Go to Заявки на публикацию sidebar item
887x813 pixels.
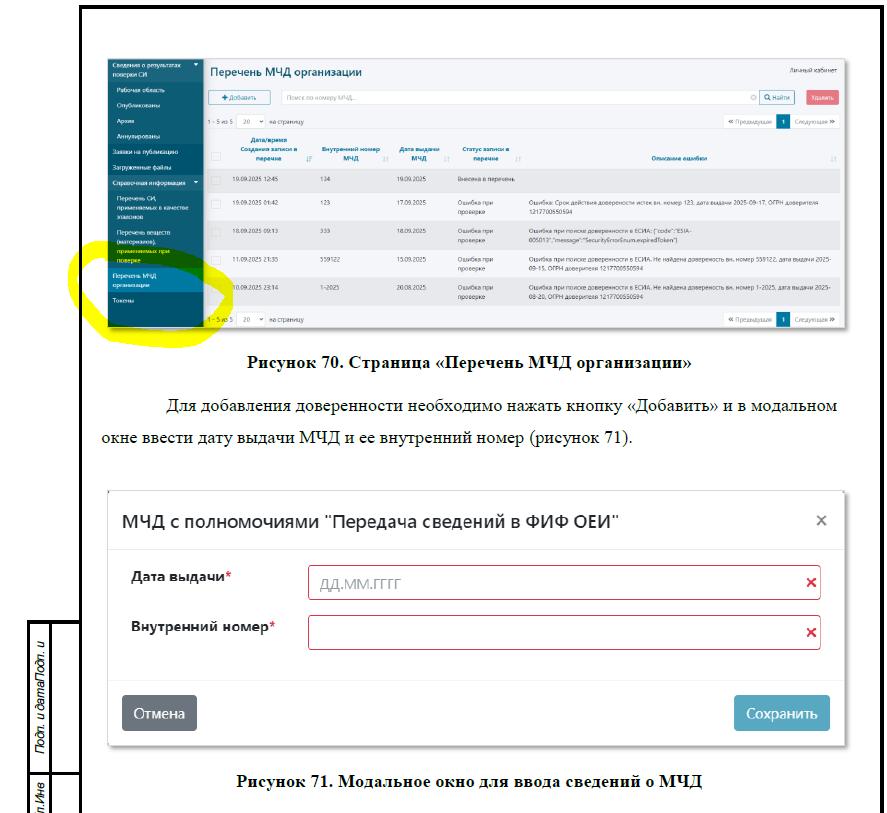[145, 152]
